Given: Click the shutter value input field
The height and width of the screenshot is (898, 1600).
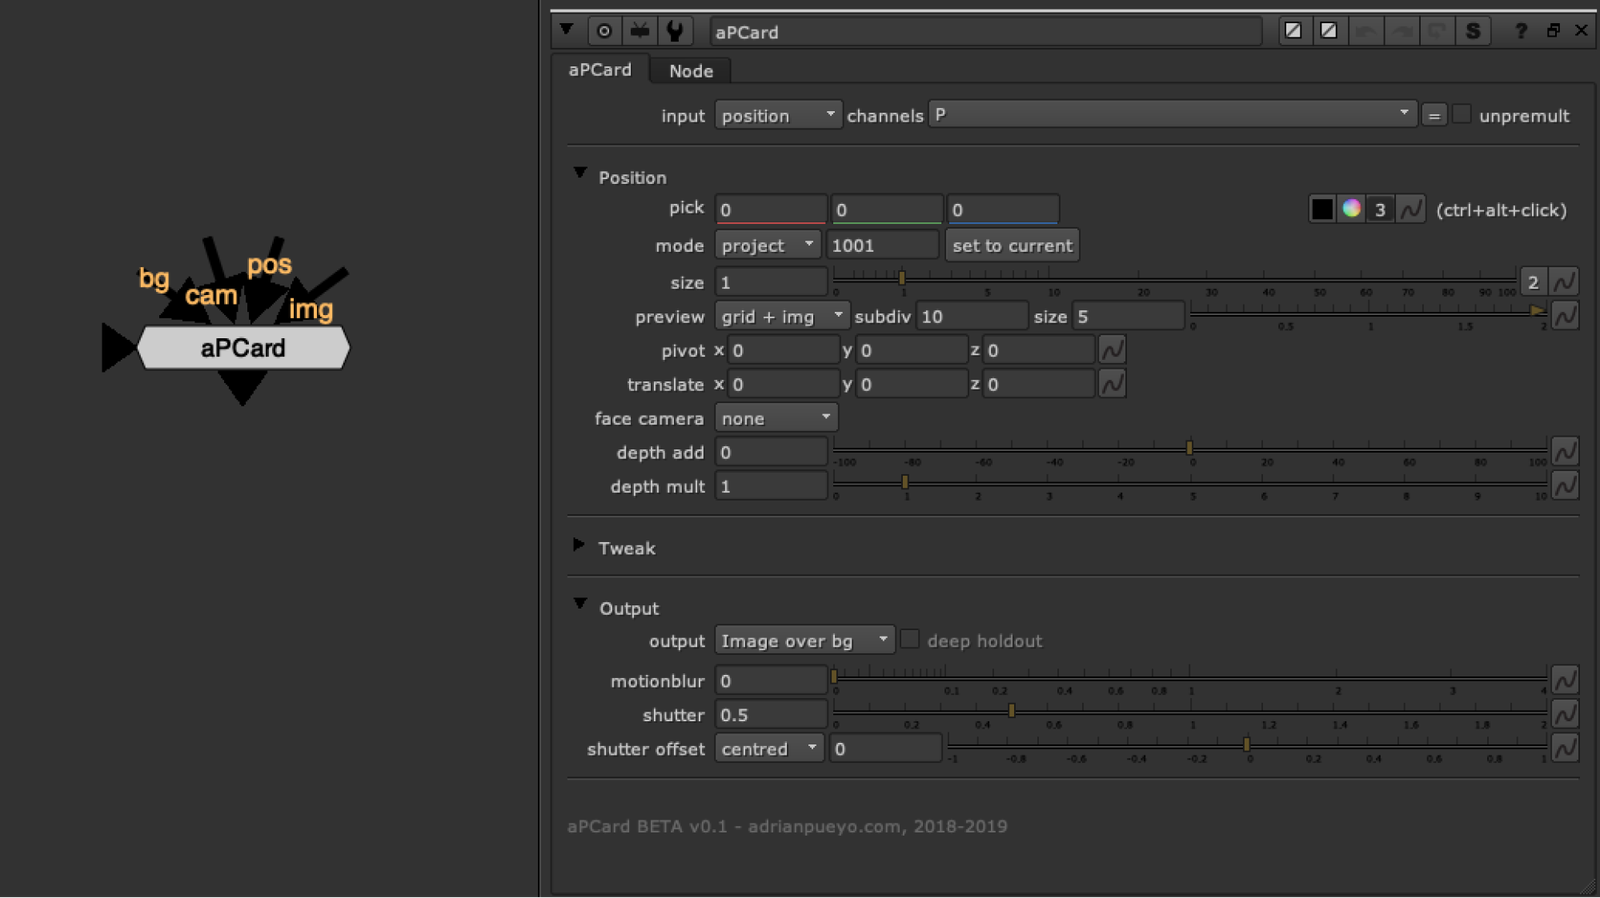Looking at the screenshot, I should [x=771, y=715].
